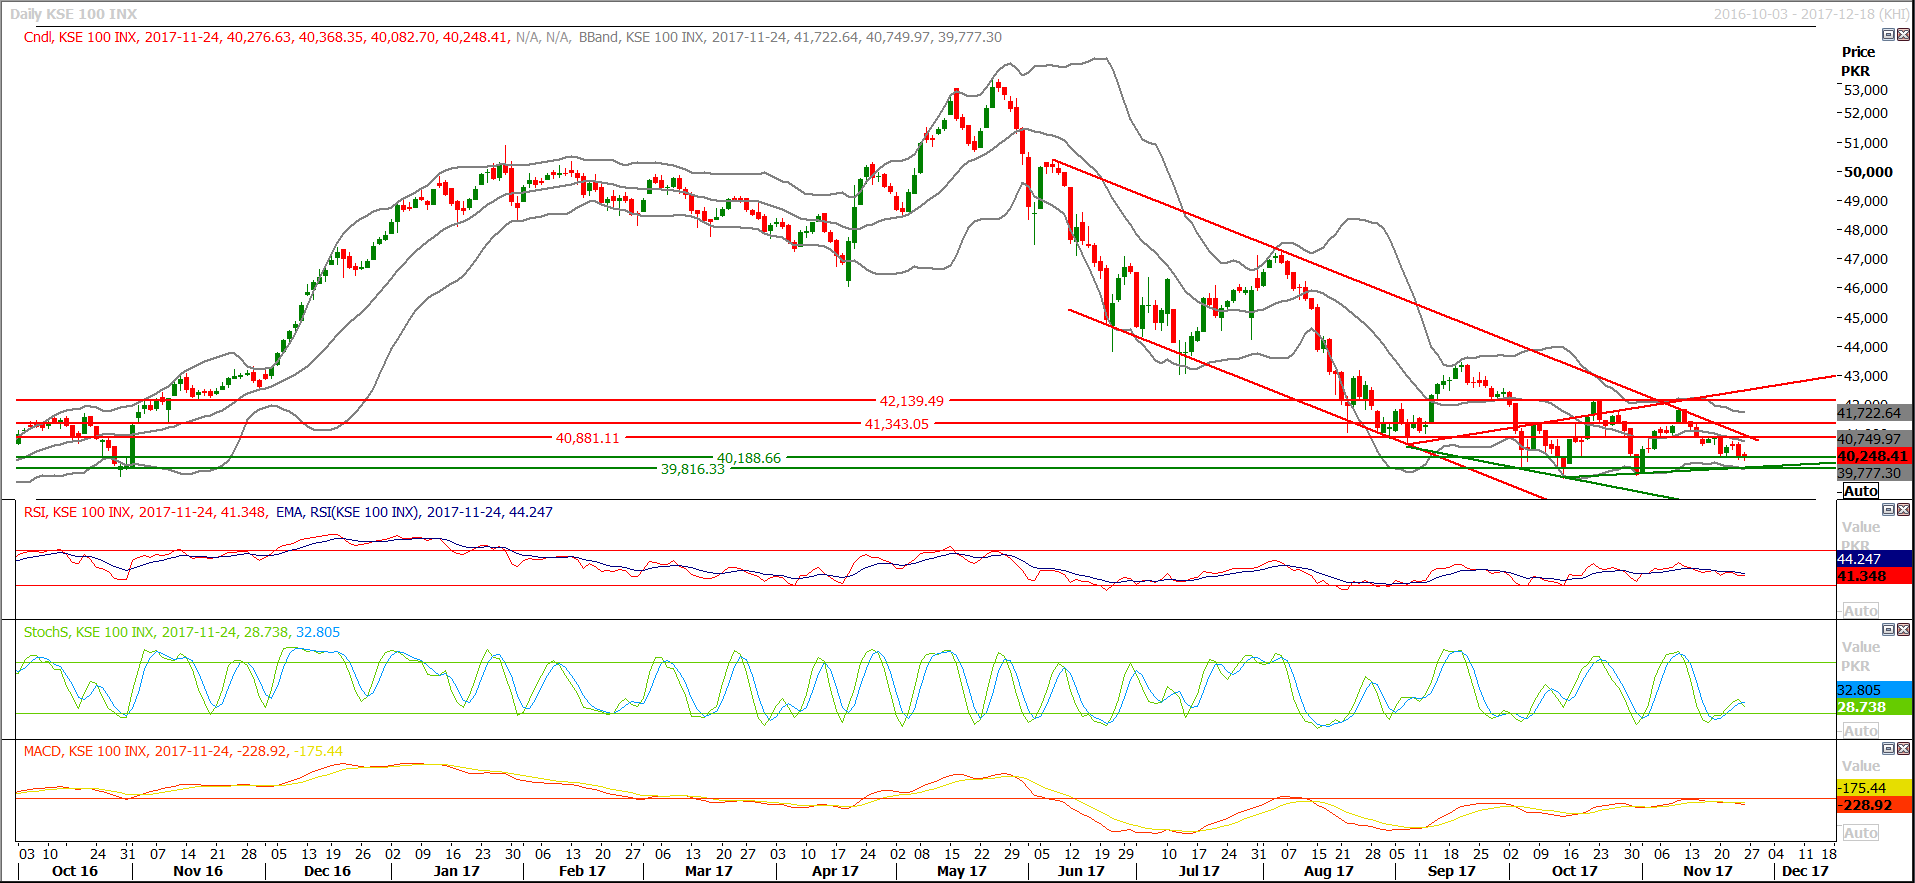The width and height of the screenshot is (1915, 883).
Task: Toggle Auto scale in RSI pane
Action: (1860, 611)
